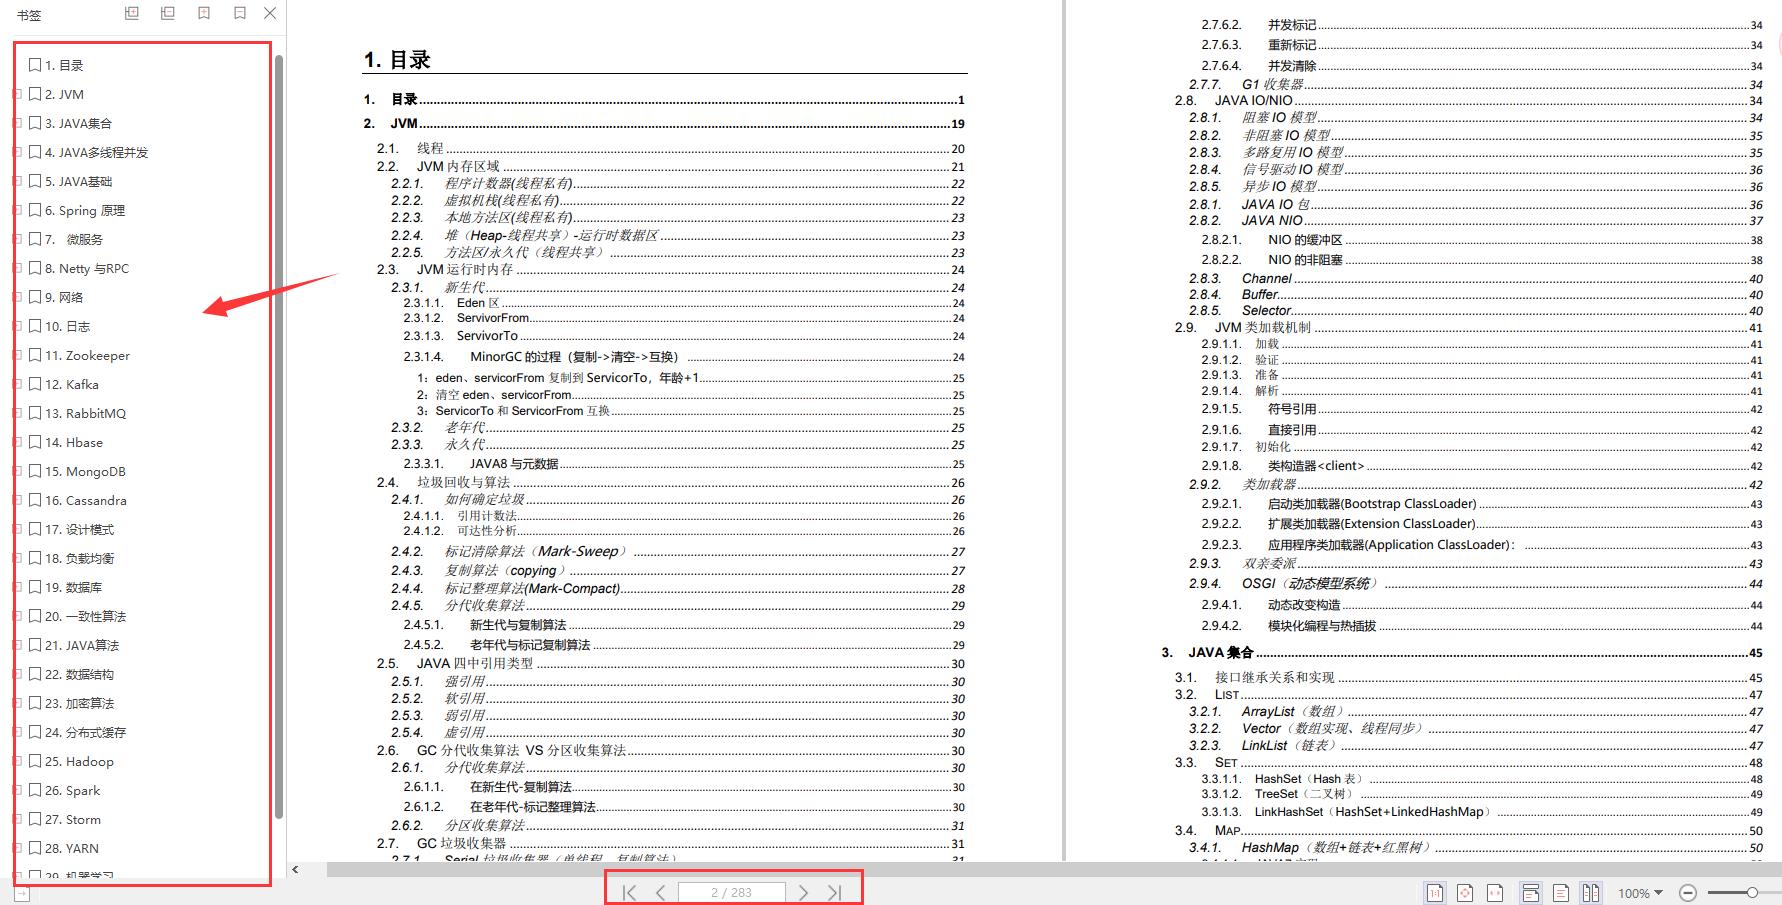The width and height of the screenshot is (1782, 905).
Task: Expand the 9. 网络 bookmark
Action: click(17, 297)
